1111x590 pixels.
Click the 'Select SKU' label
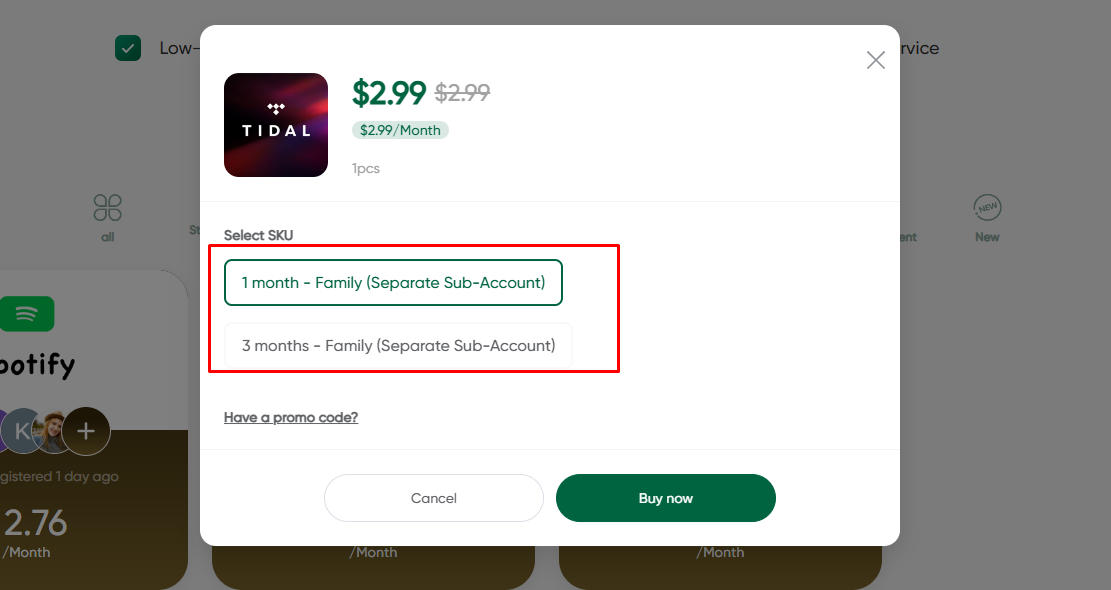(259, 235)
